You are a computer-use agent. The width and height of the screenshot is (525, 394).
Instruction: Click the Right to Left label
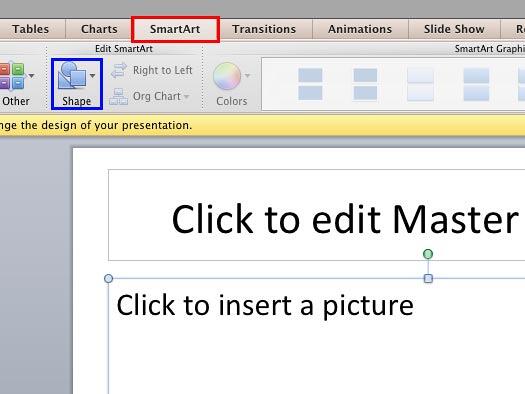(163, 70)
